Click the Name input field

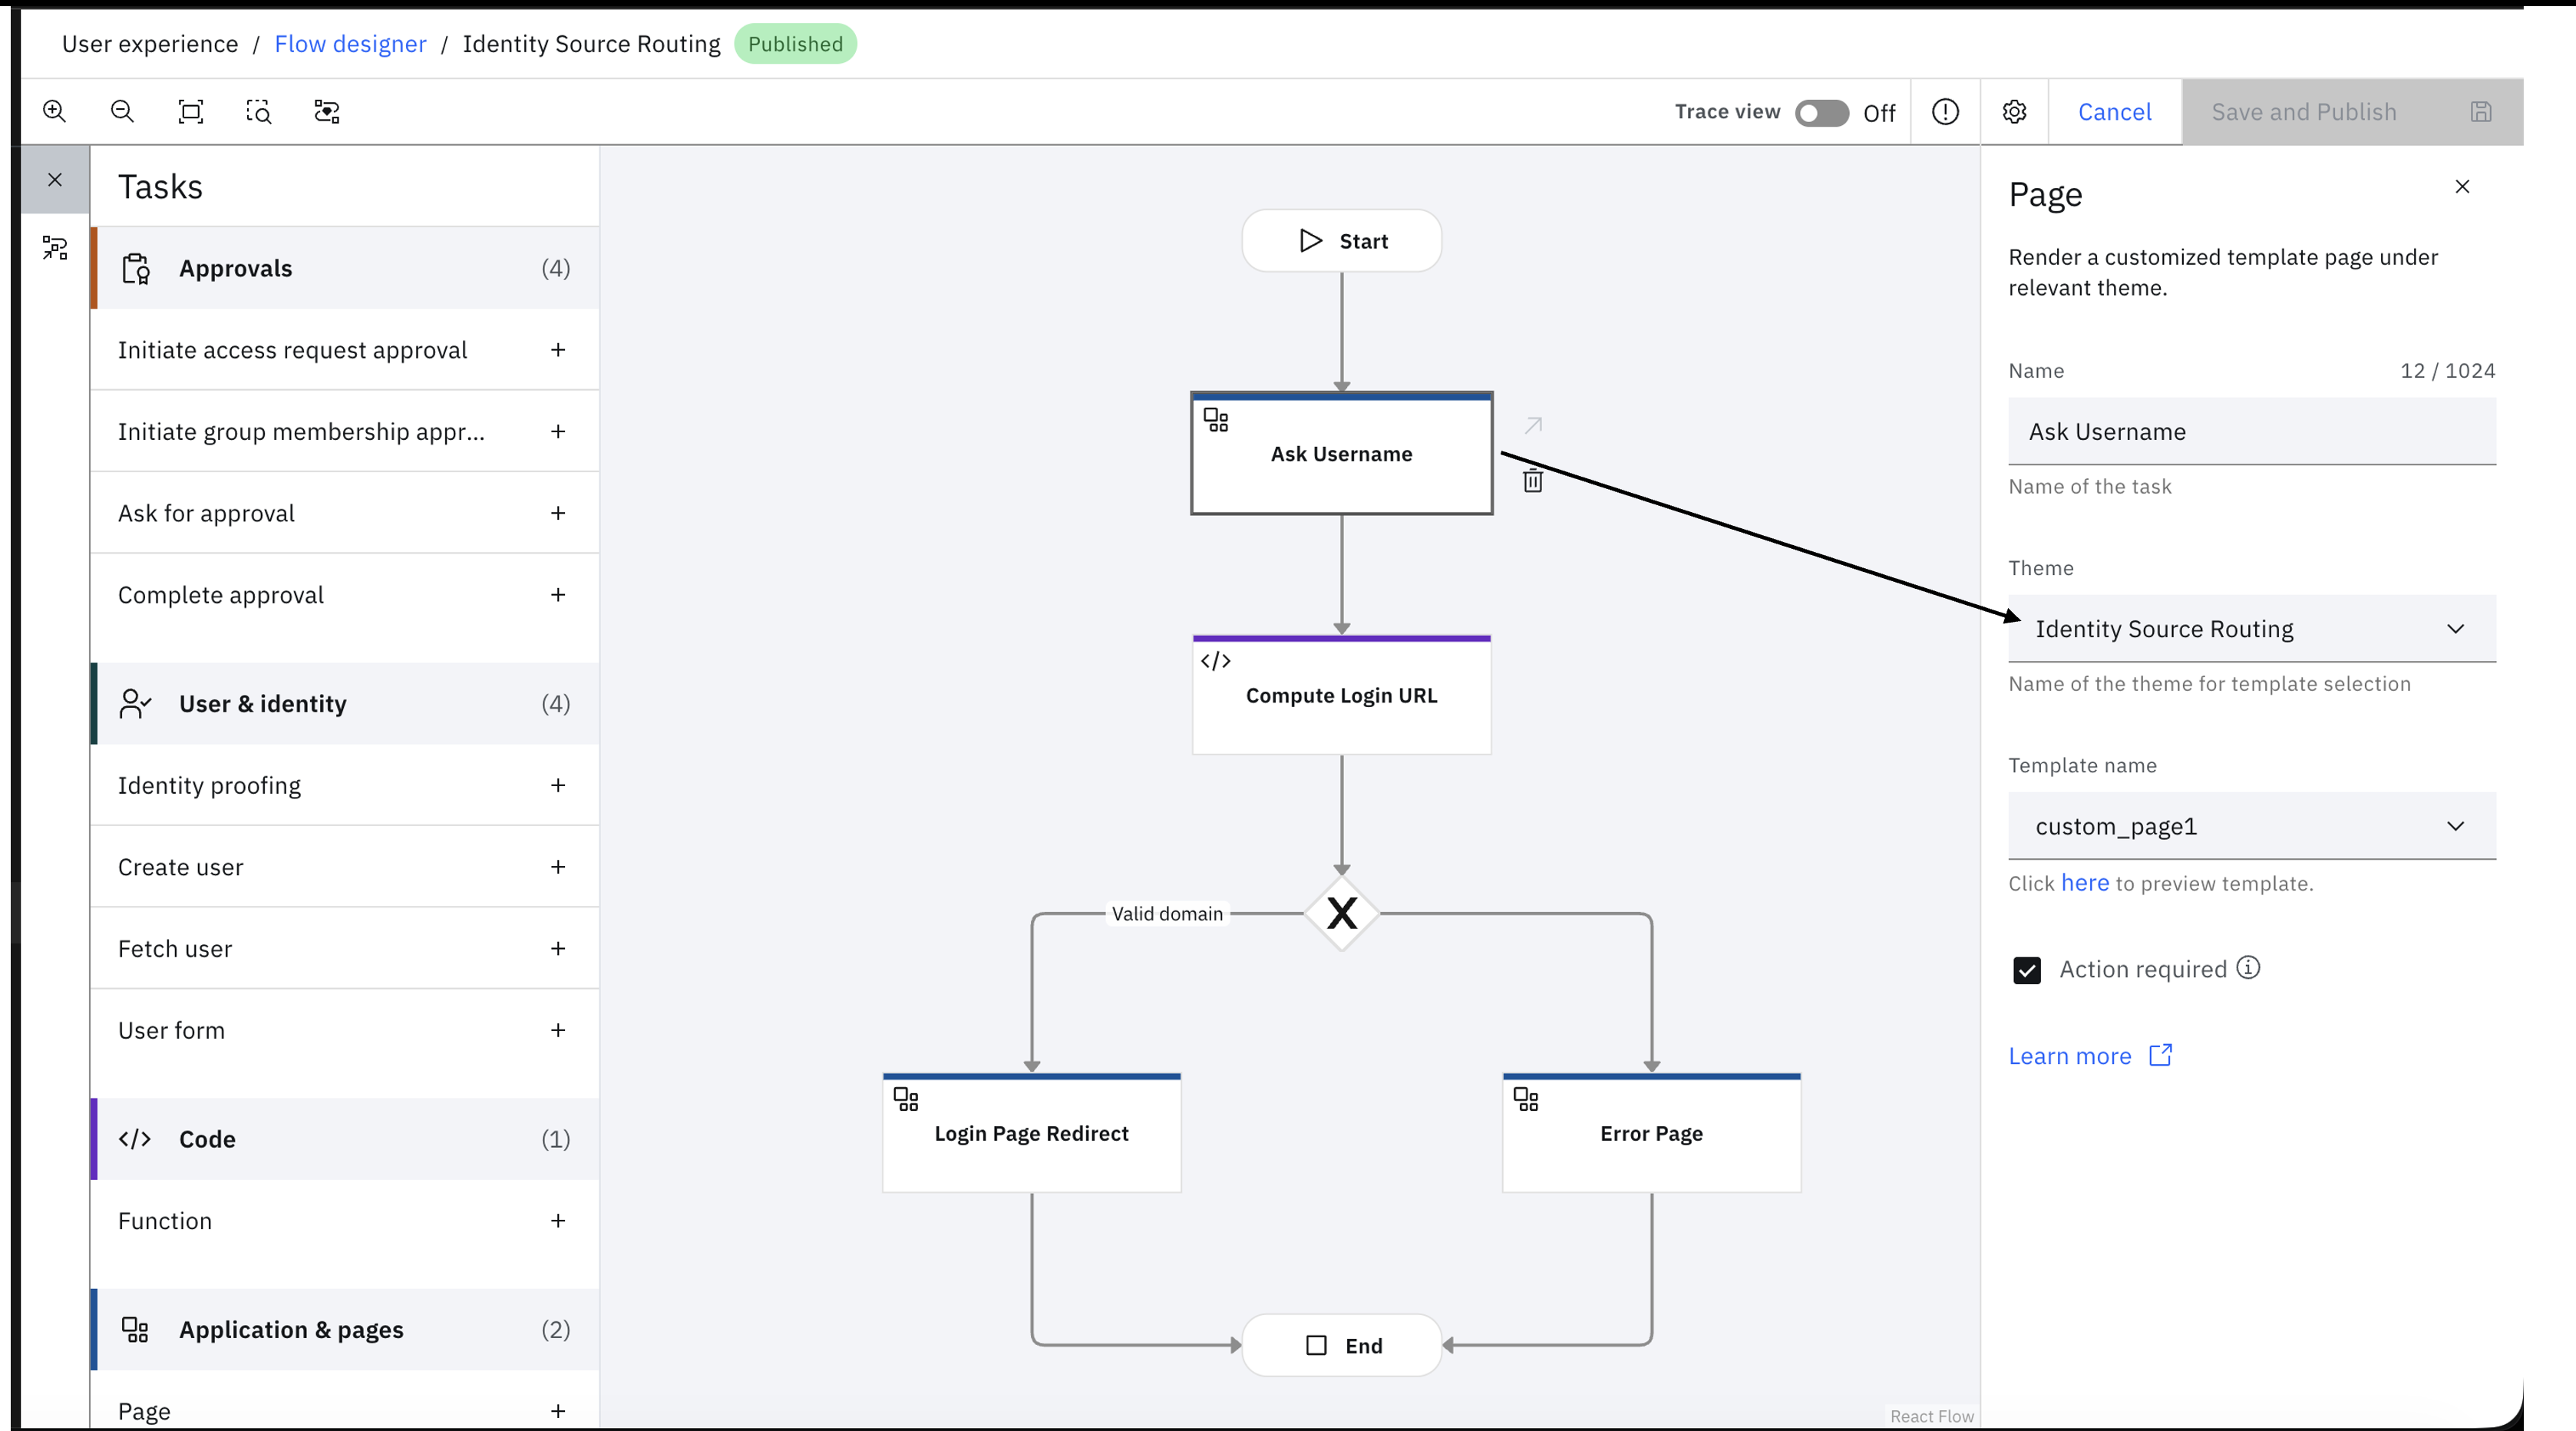click(2251, 431)
